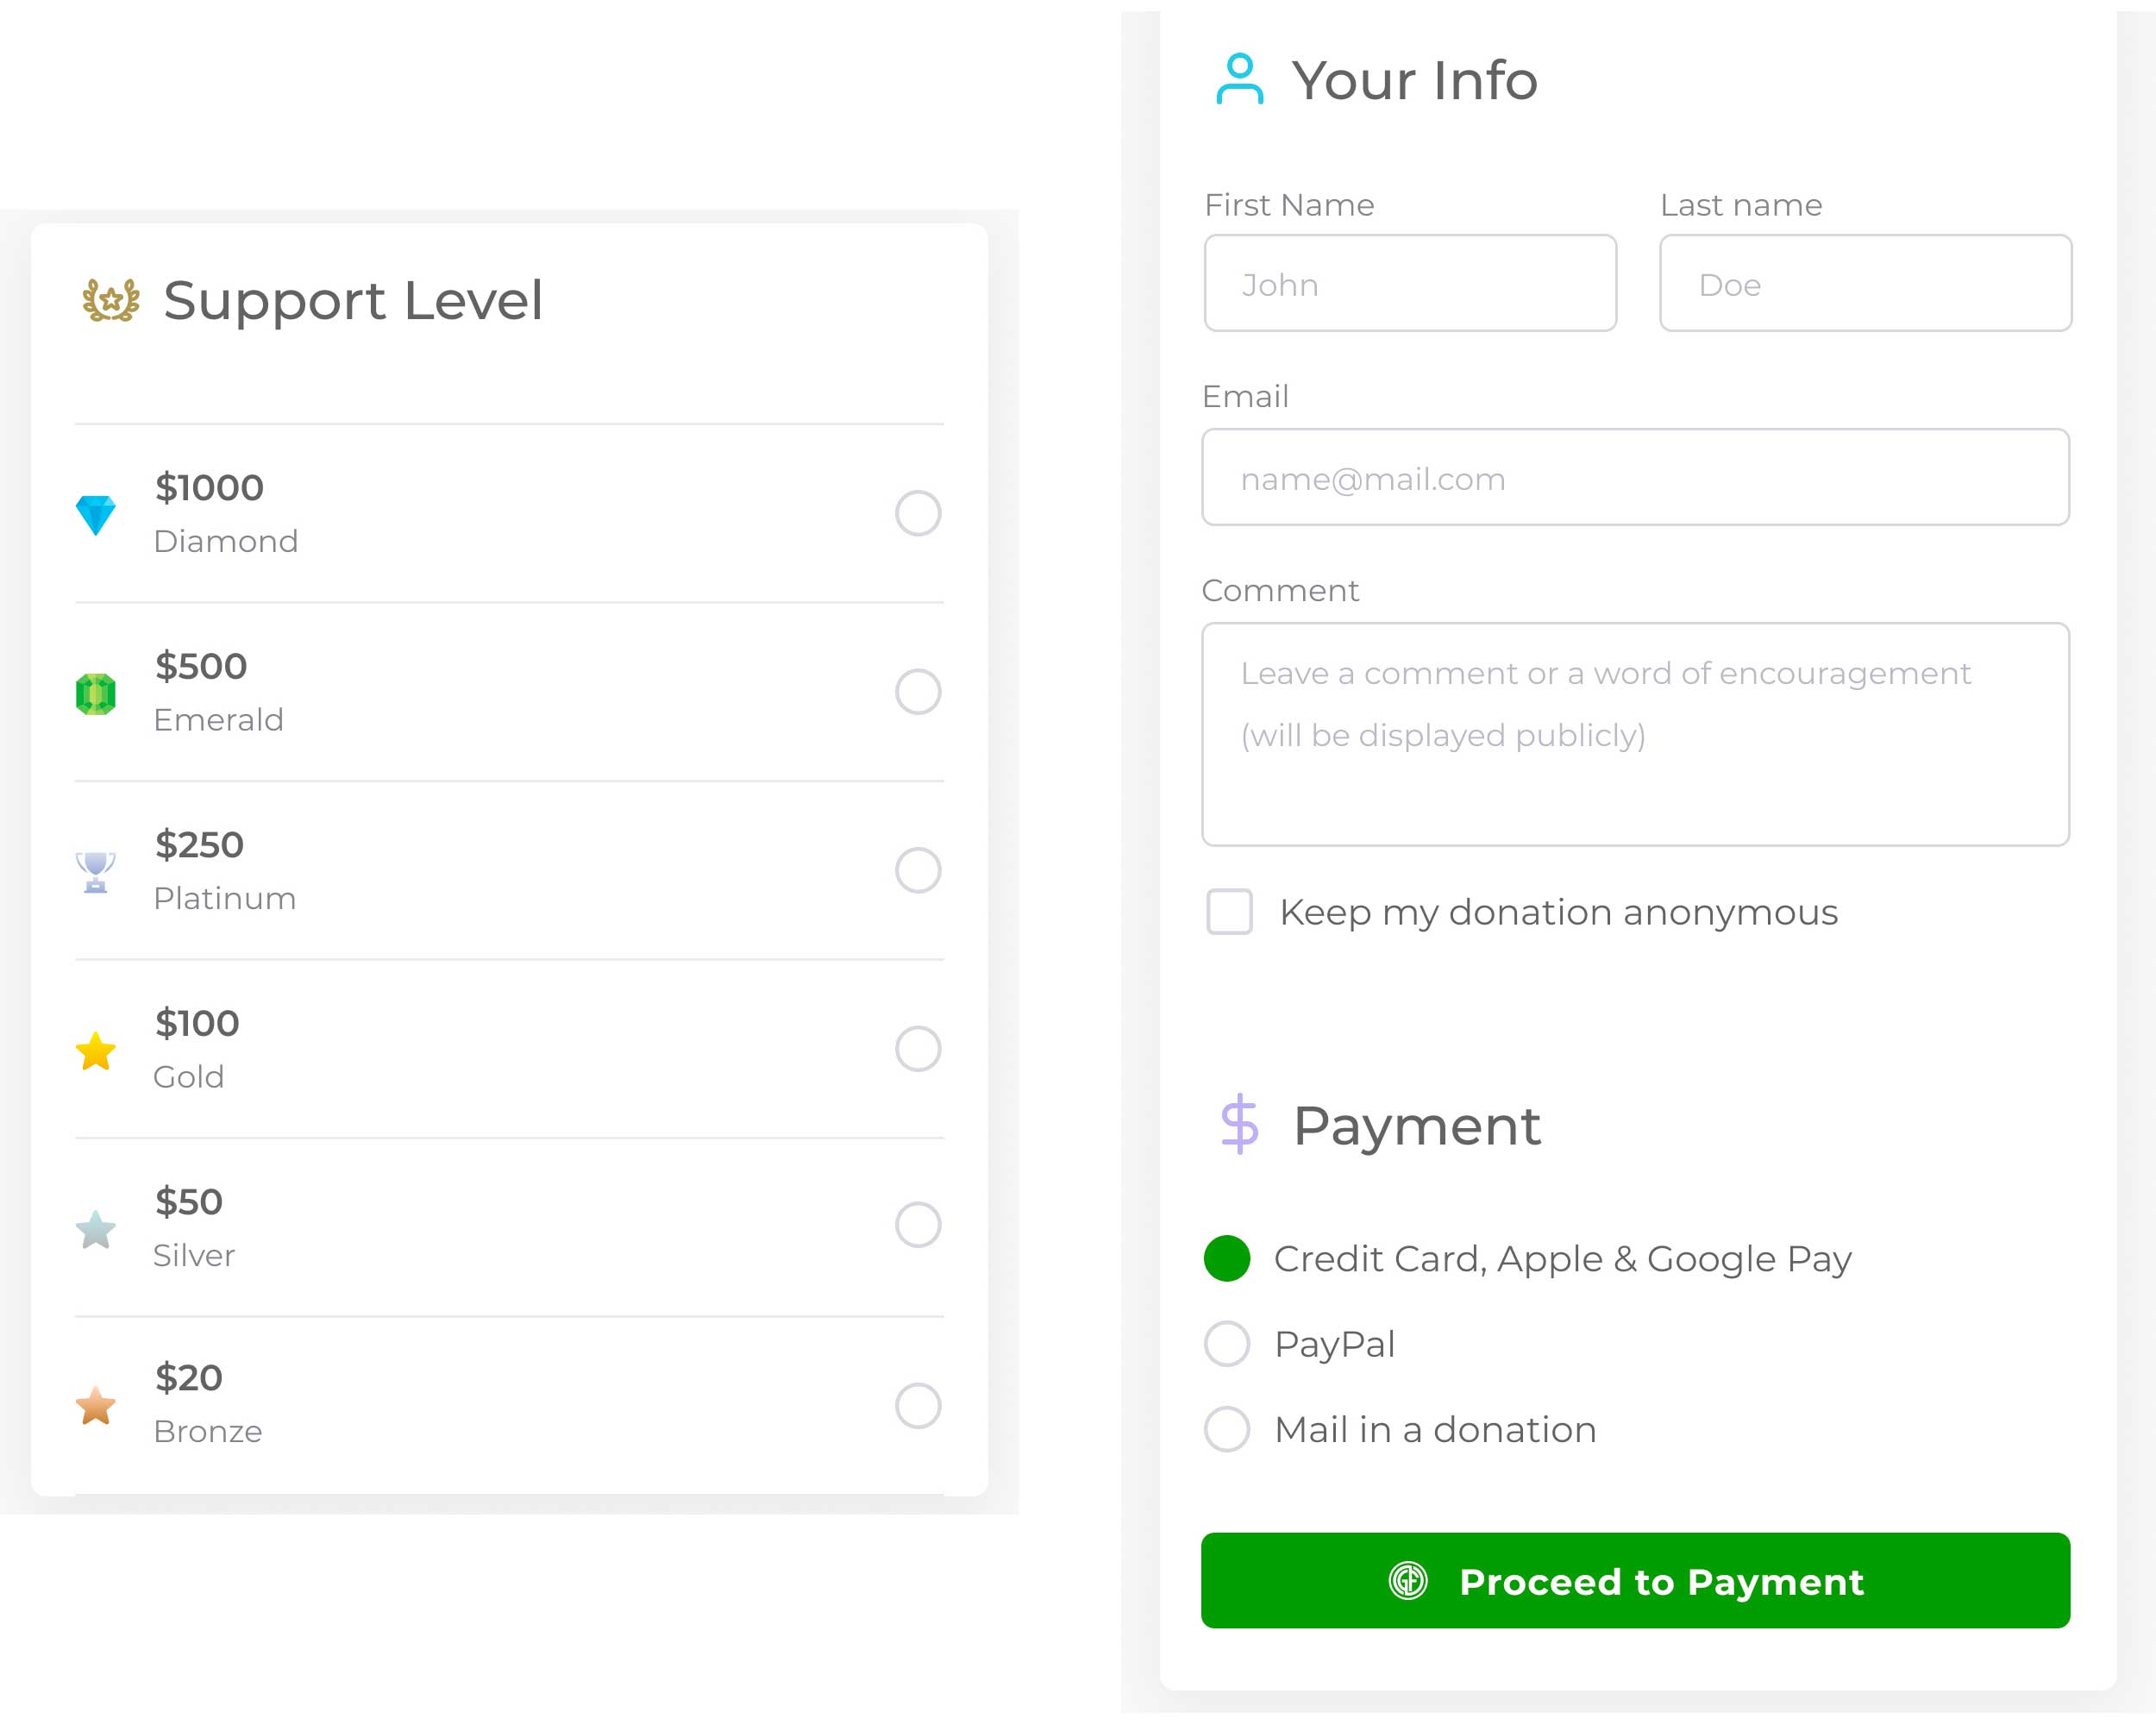Viewport: 2156px width, 1725px height.
Task: Choose the $250 Platinum radio option
Action: (917, 870)
